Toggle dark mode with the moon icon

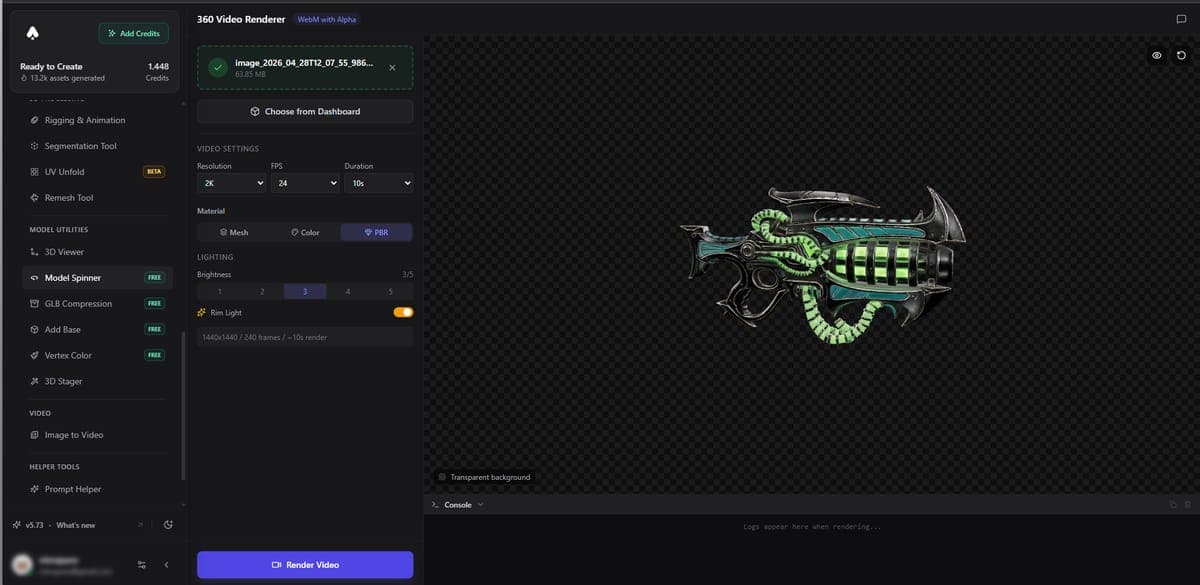[x=168, y=525]
